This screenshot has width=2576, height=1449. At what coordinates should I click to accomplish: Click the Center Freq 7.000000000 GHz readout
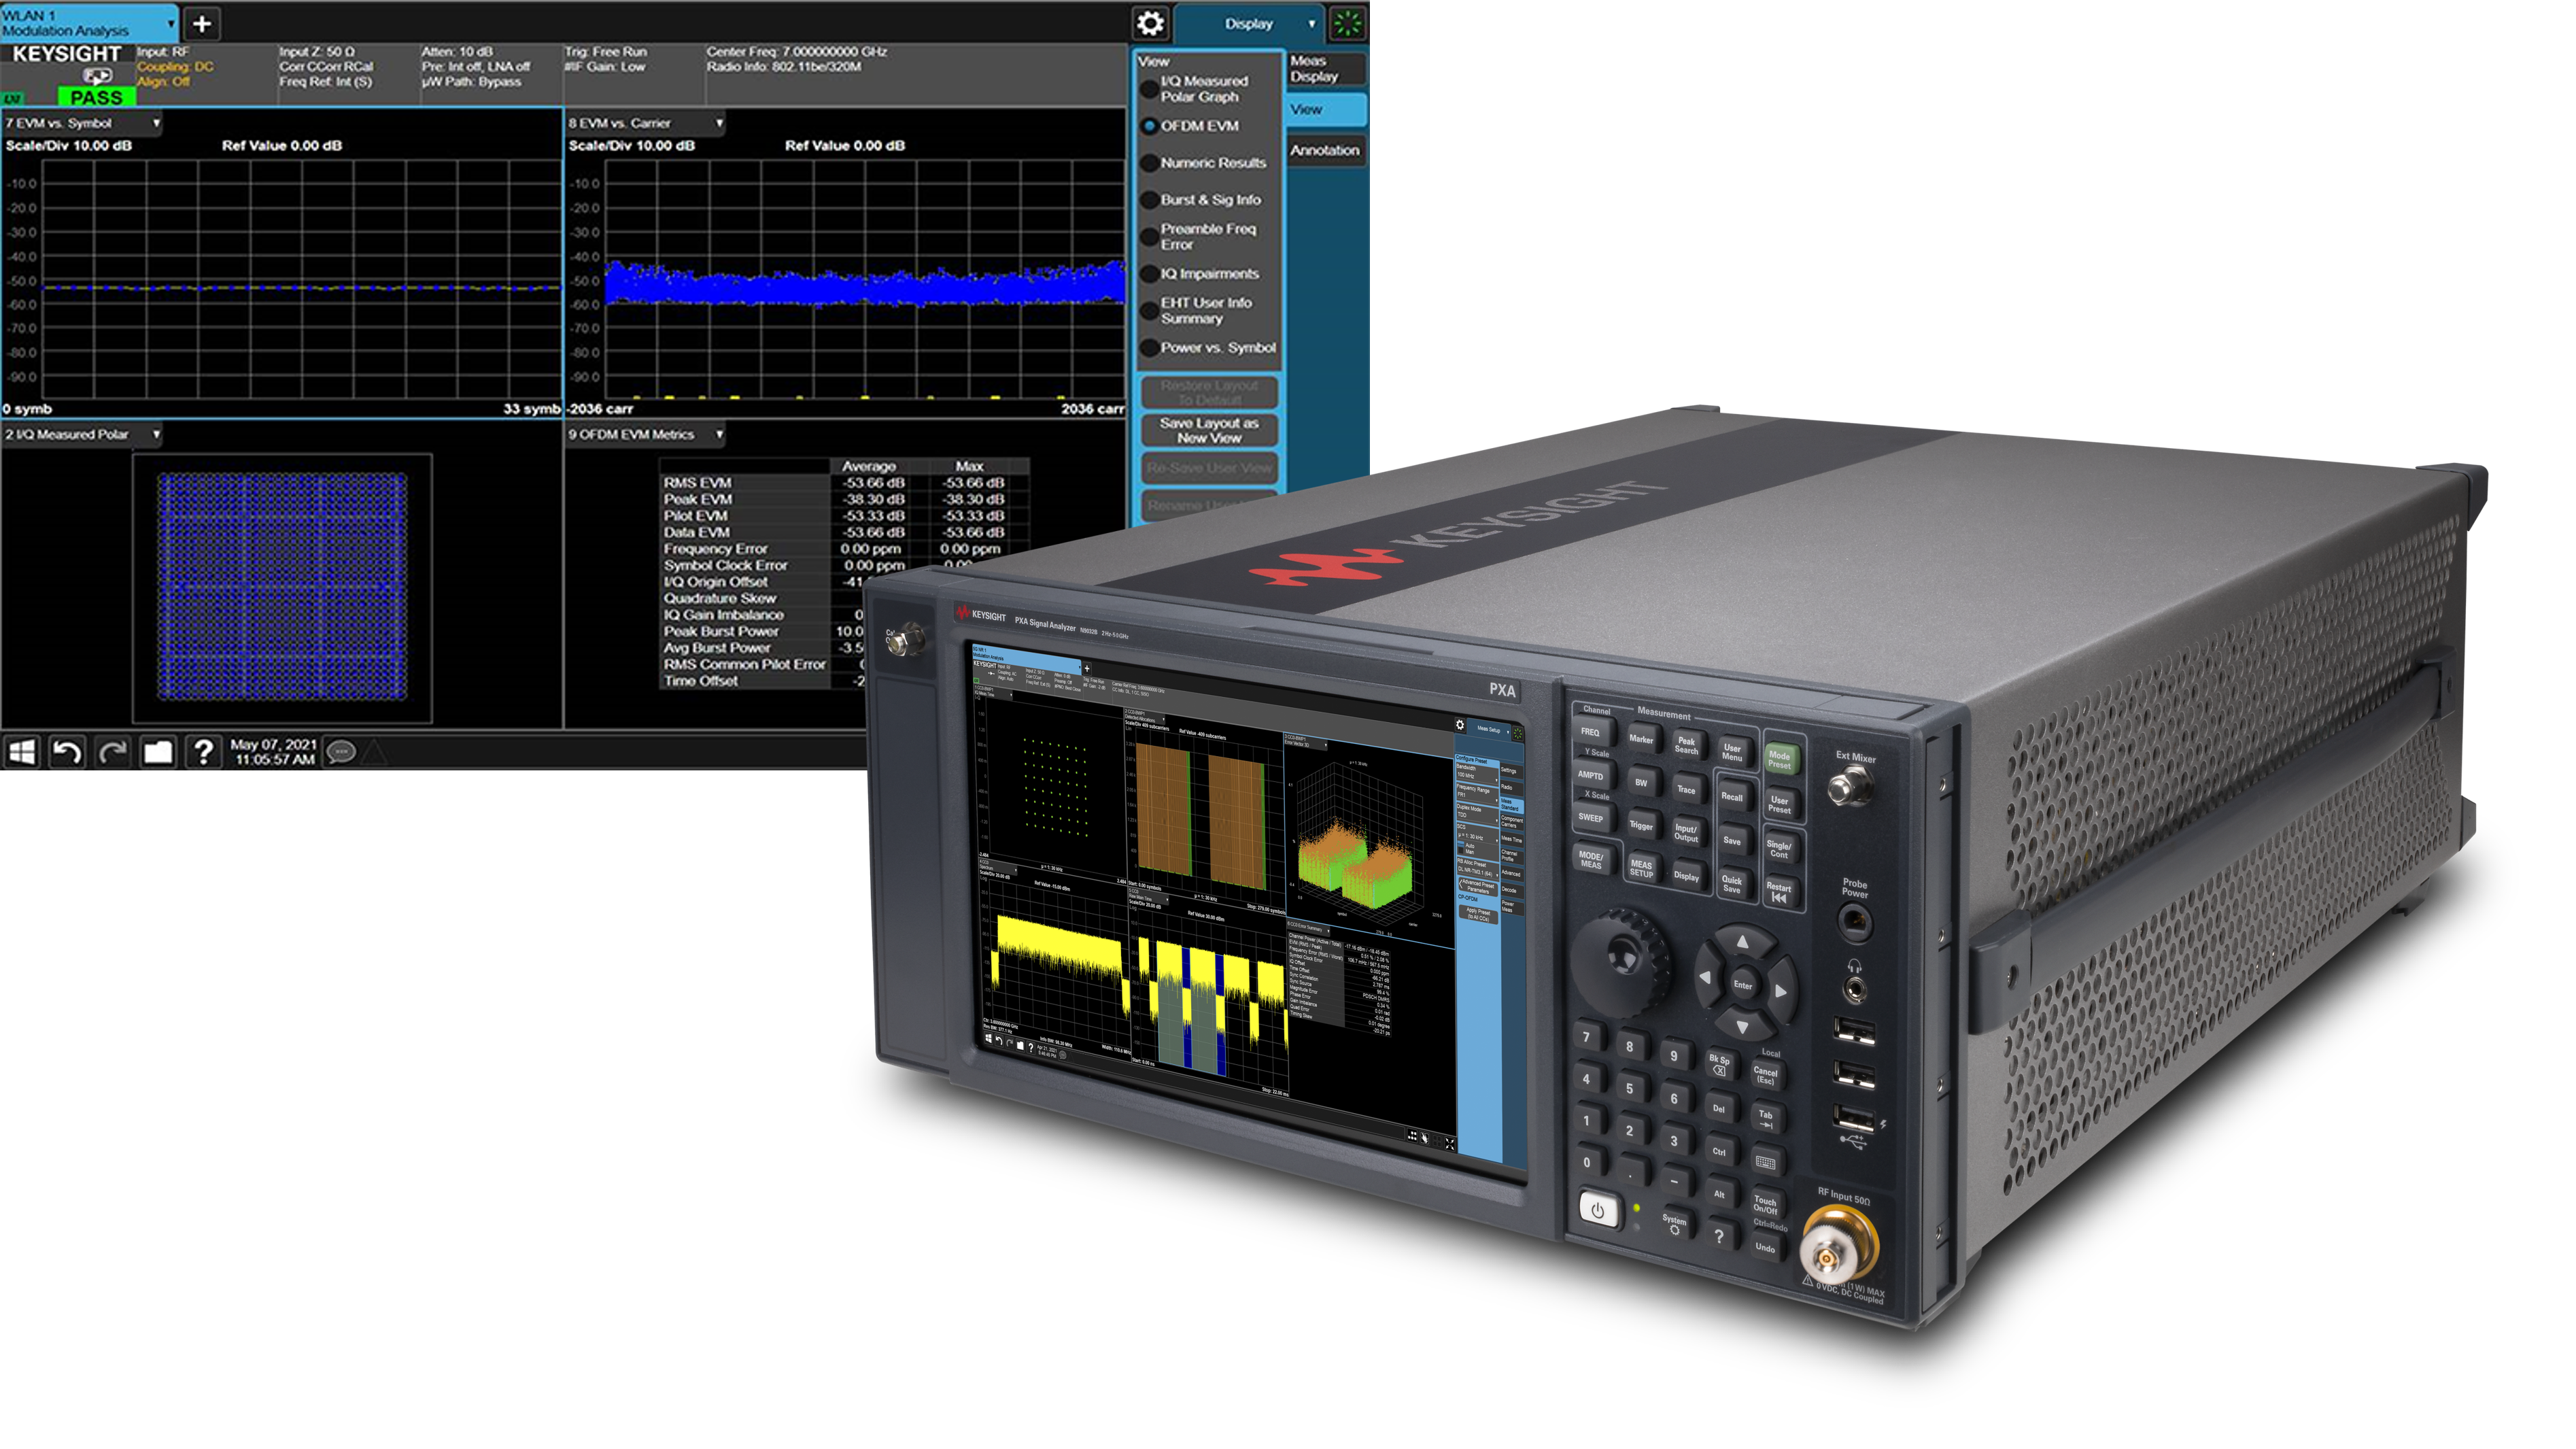[x=797, y=52]
